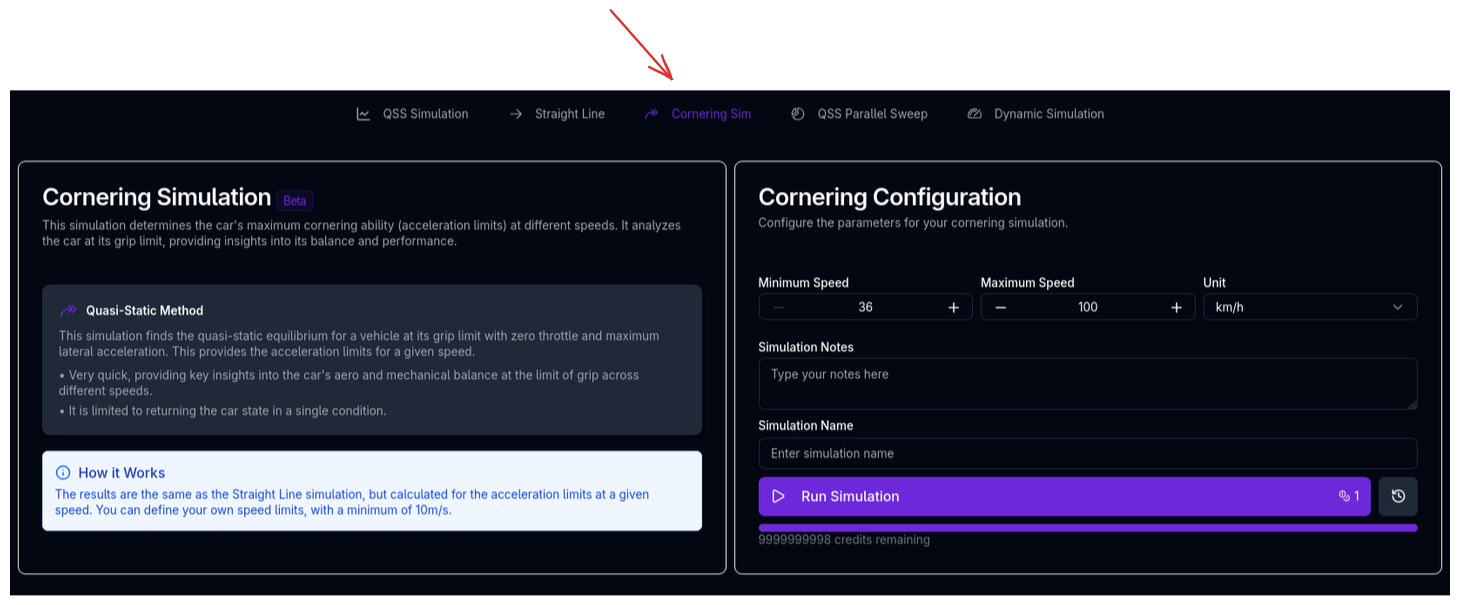Viewport: 1460px width, 605px height.
Task: Click the Simulation Notes text area
Action: (1087, 383)
